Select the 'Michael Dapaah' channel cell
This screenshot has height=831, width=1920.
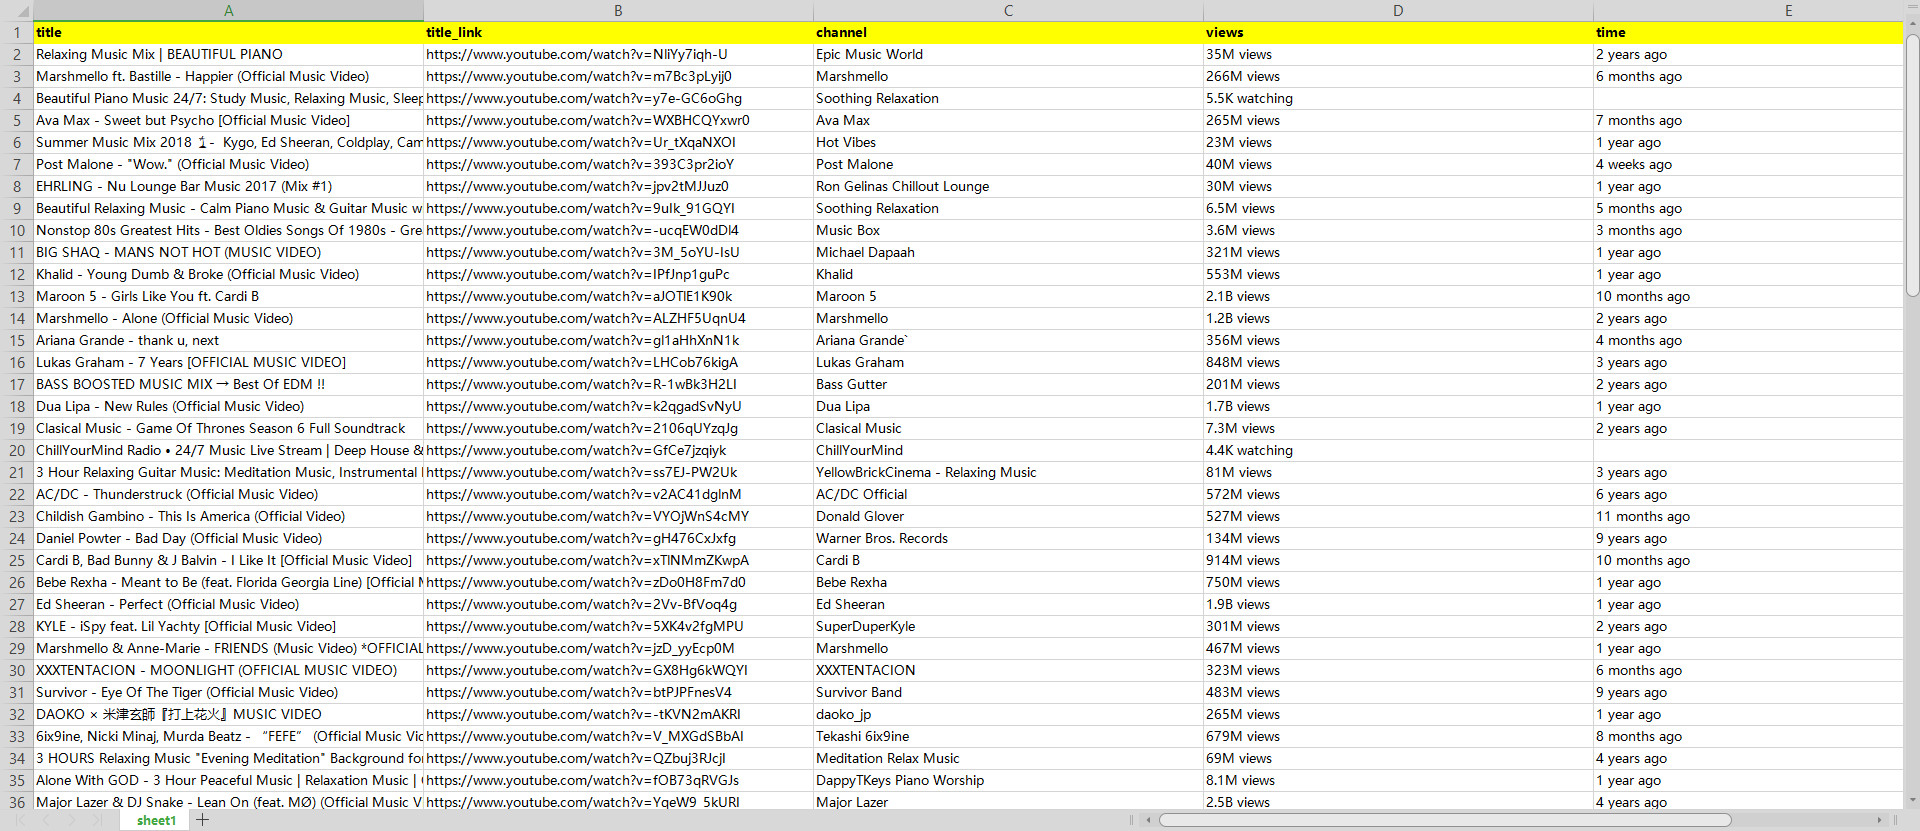[x=1008, y=252]
